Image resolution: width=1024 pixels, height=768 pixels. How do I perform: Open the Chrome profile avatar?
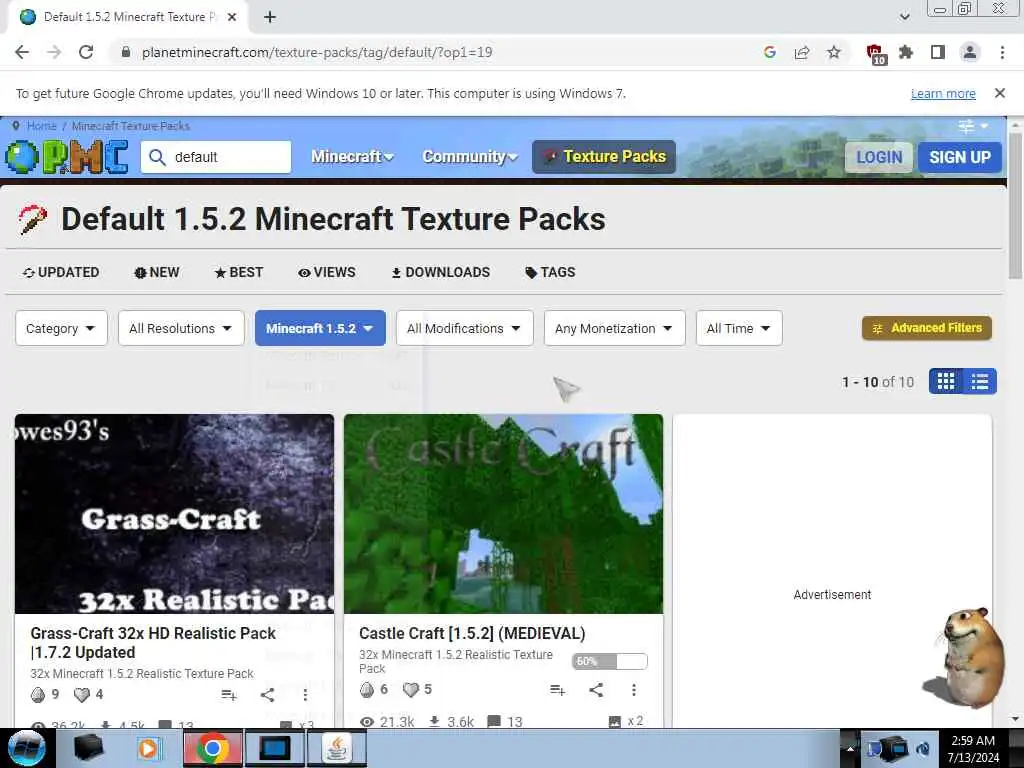[970, 52]
